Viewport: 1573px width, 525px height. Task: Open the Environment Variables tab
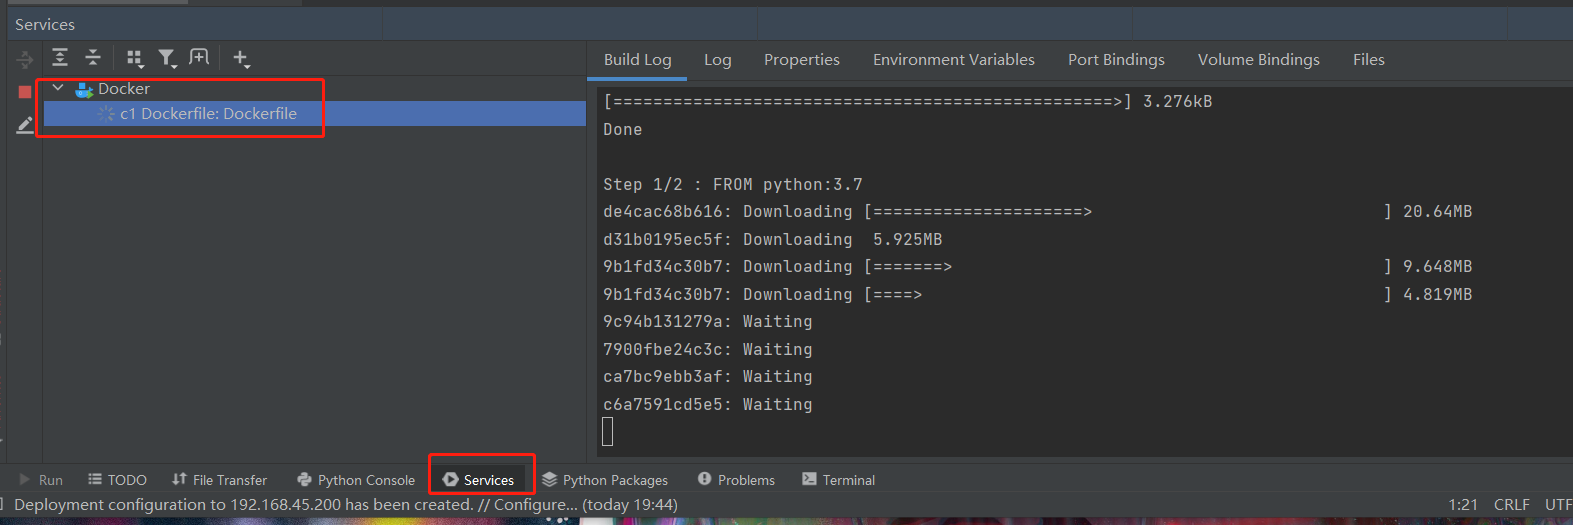click(953, 60)
